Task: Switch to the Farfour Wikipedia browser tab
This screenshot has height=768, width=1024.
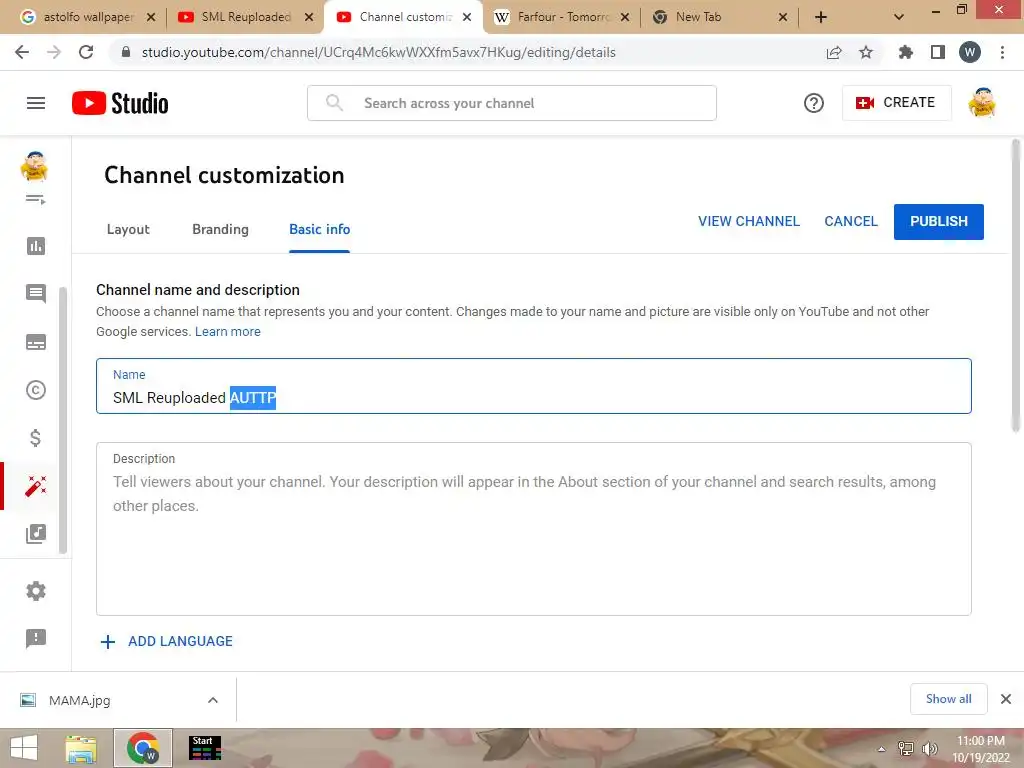Action: click(x=562, y=18)
